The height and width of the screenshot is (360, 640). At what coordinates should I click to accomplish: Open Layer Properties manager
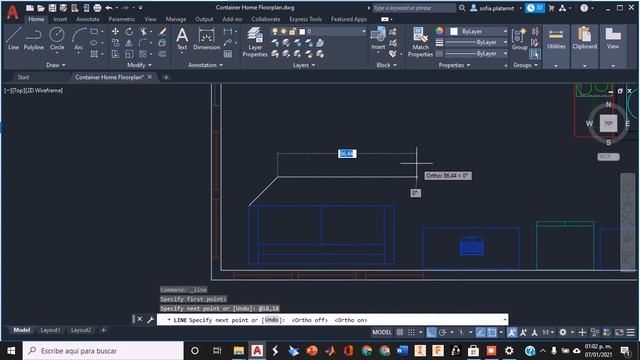(255, 42)
